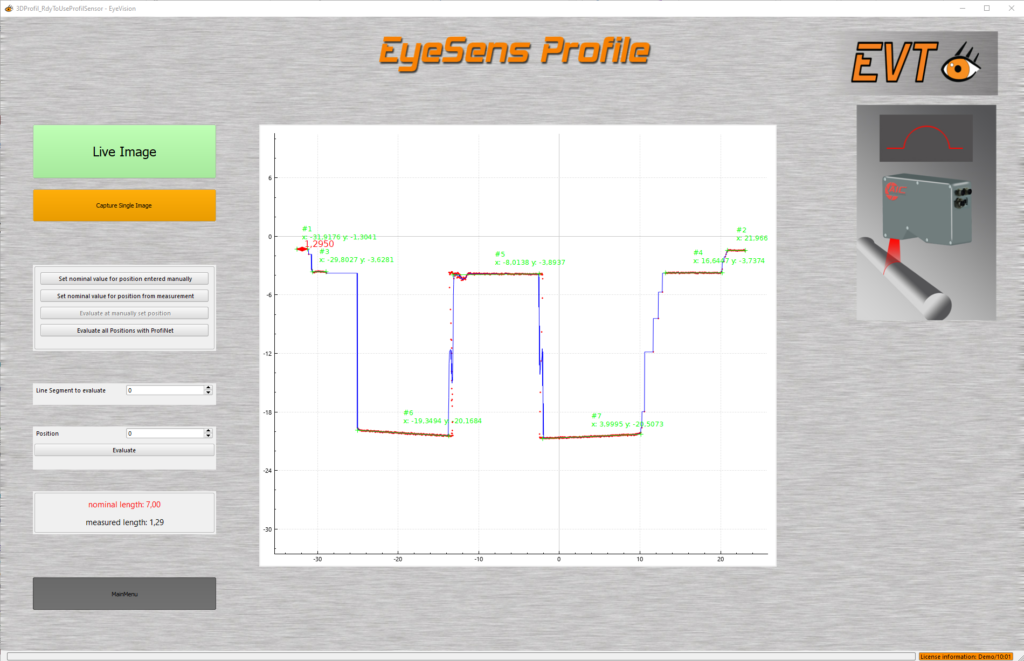
Task: Click the orange license information indicator
Action: coord(968,654)
